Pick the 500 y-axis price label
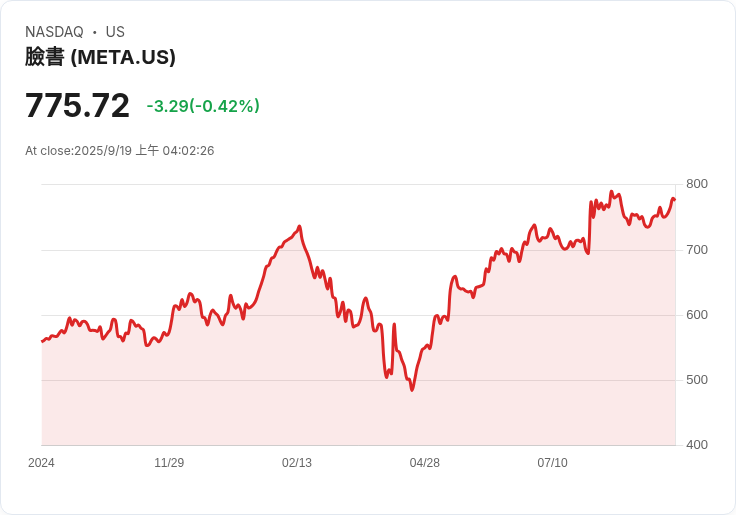The image size is (736, 515). [x=697, y=380]
